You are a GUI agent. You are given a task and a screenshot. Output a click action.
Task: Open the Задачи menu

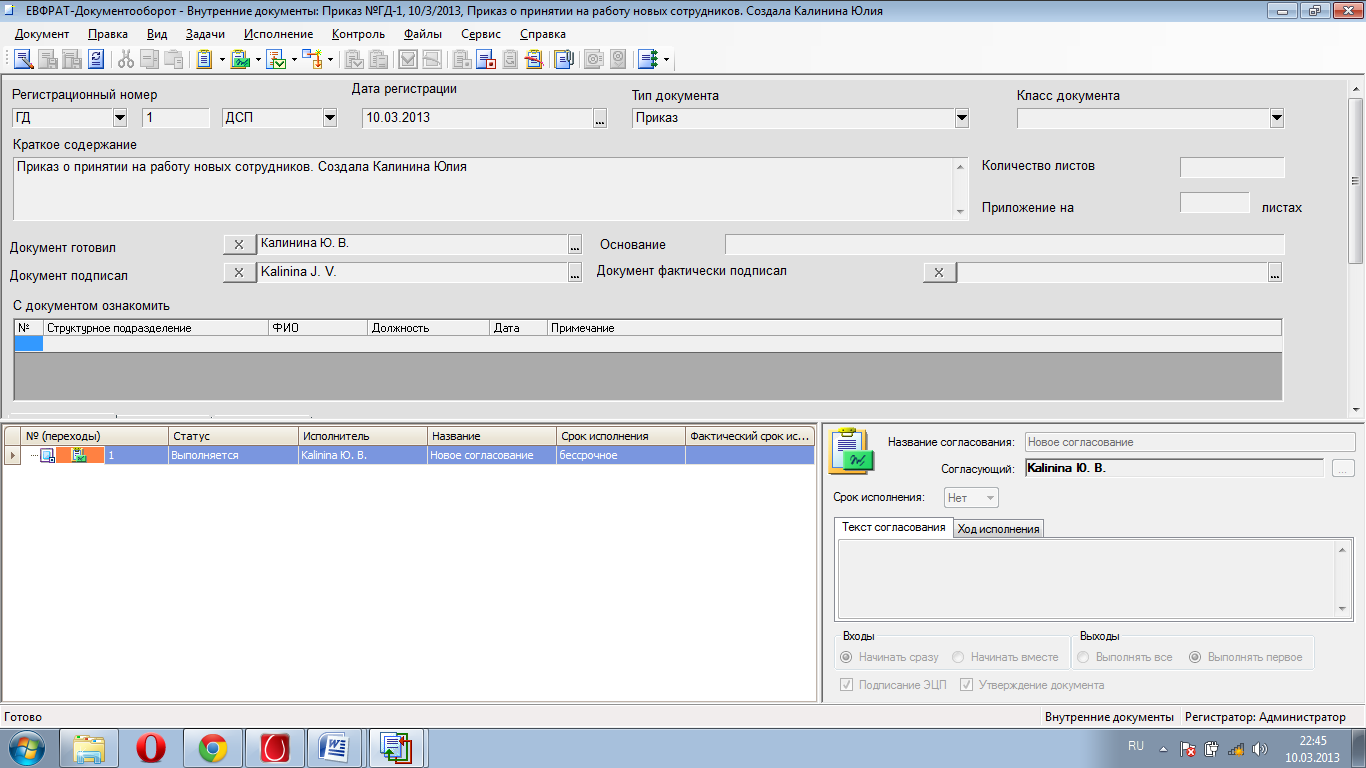pos(205,34)
